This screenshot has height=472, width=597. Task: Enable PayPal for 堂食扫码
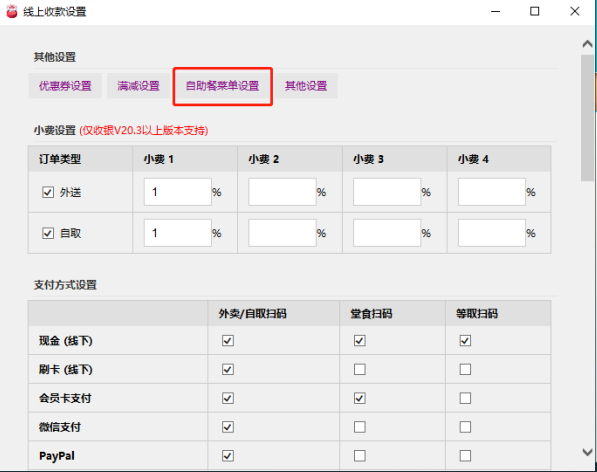[360, 456]
